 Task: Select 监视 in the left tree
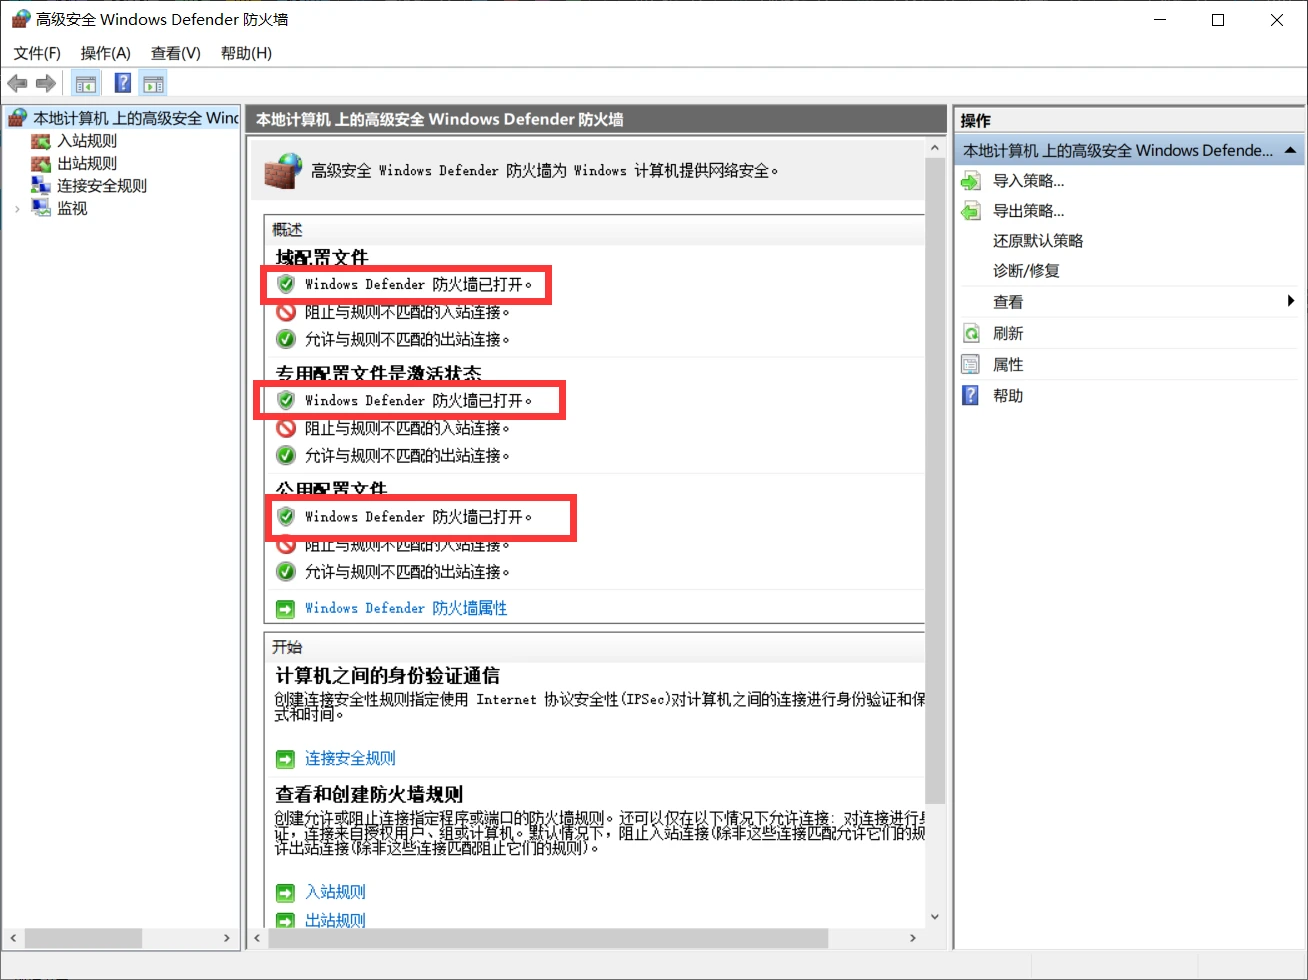[x=72, y=208]
